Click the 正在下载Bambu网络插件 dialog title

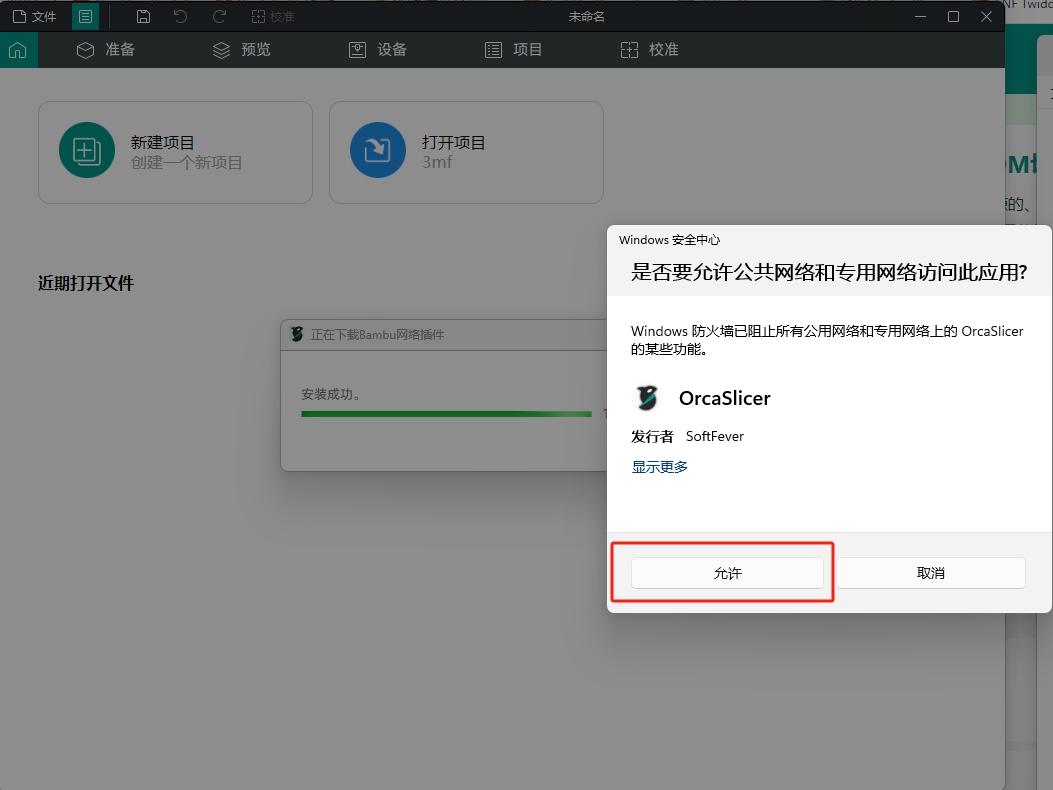tap(377, 335)
